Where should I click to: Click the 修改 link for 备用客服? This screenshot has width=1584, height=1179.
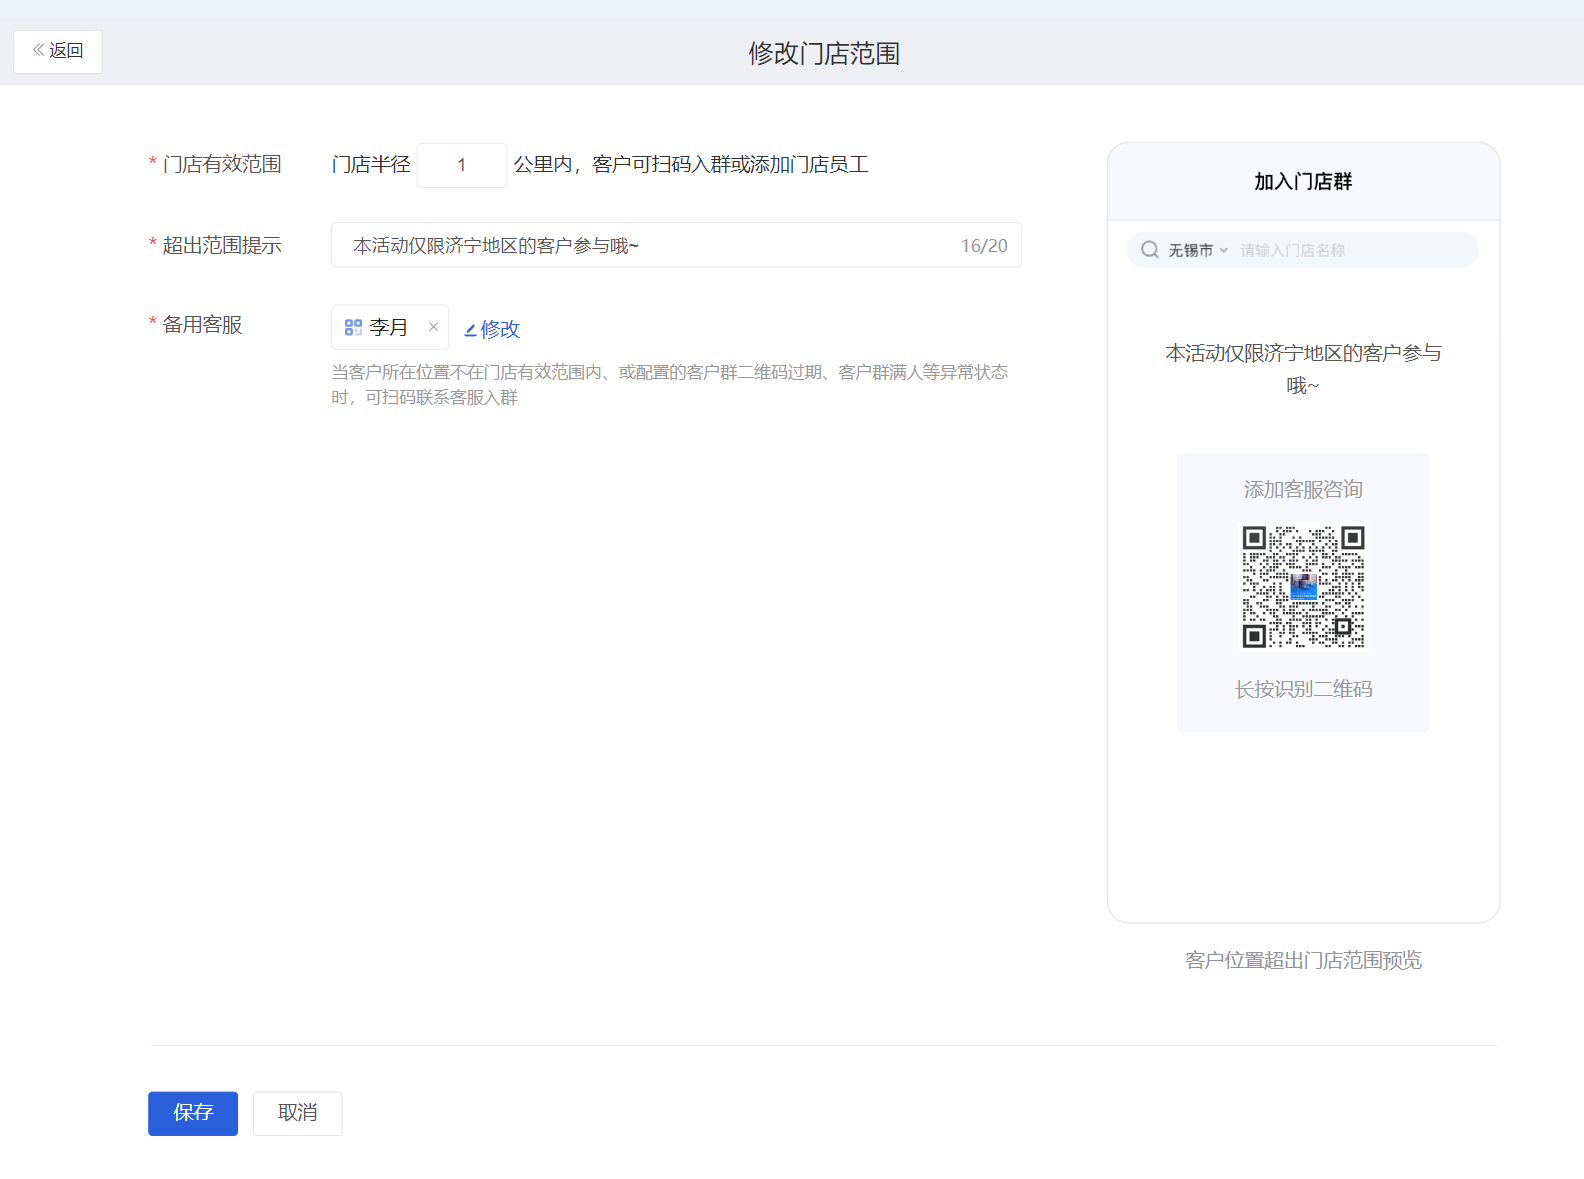[x=492, y=329]
